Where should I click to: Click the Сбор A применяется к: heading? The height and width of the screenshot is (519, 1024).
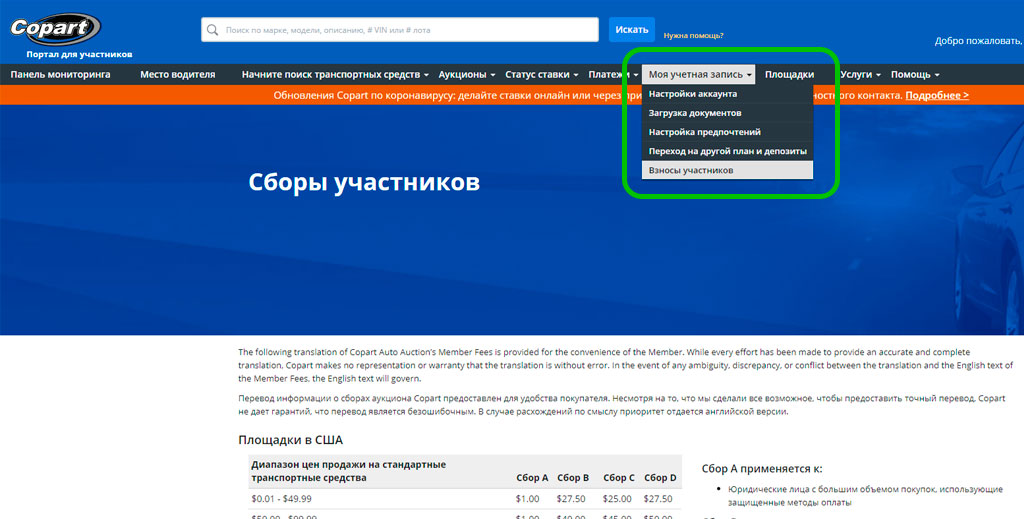tap(762, 469)
